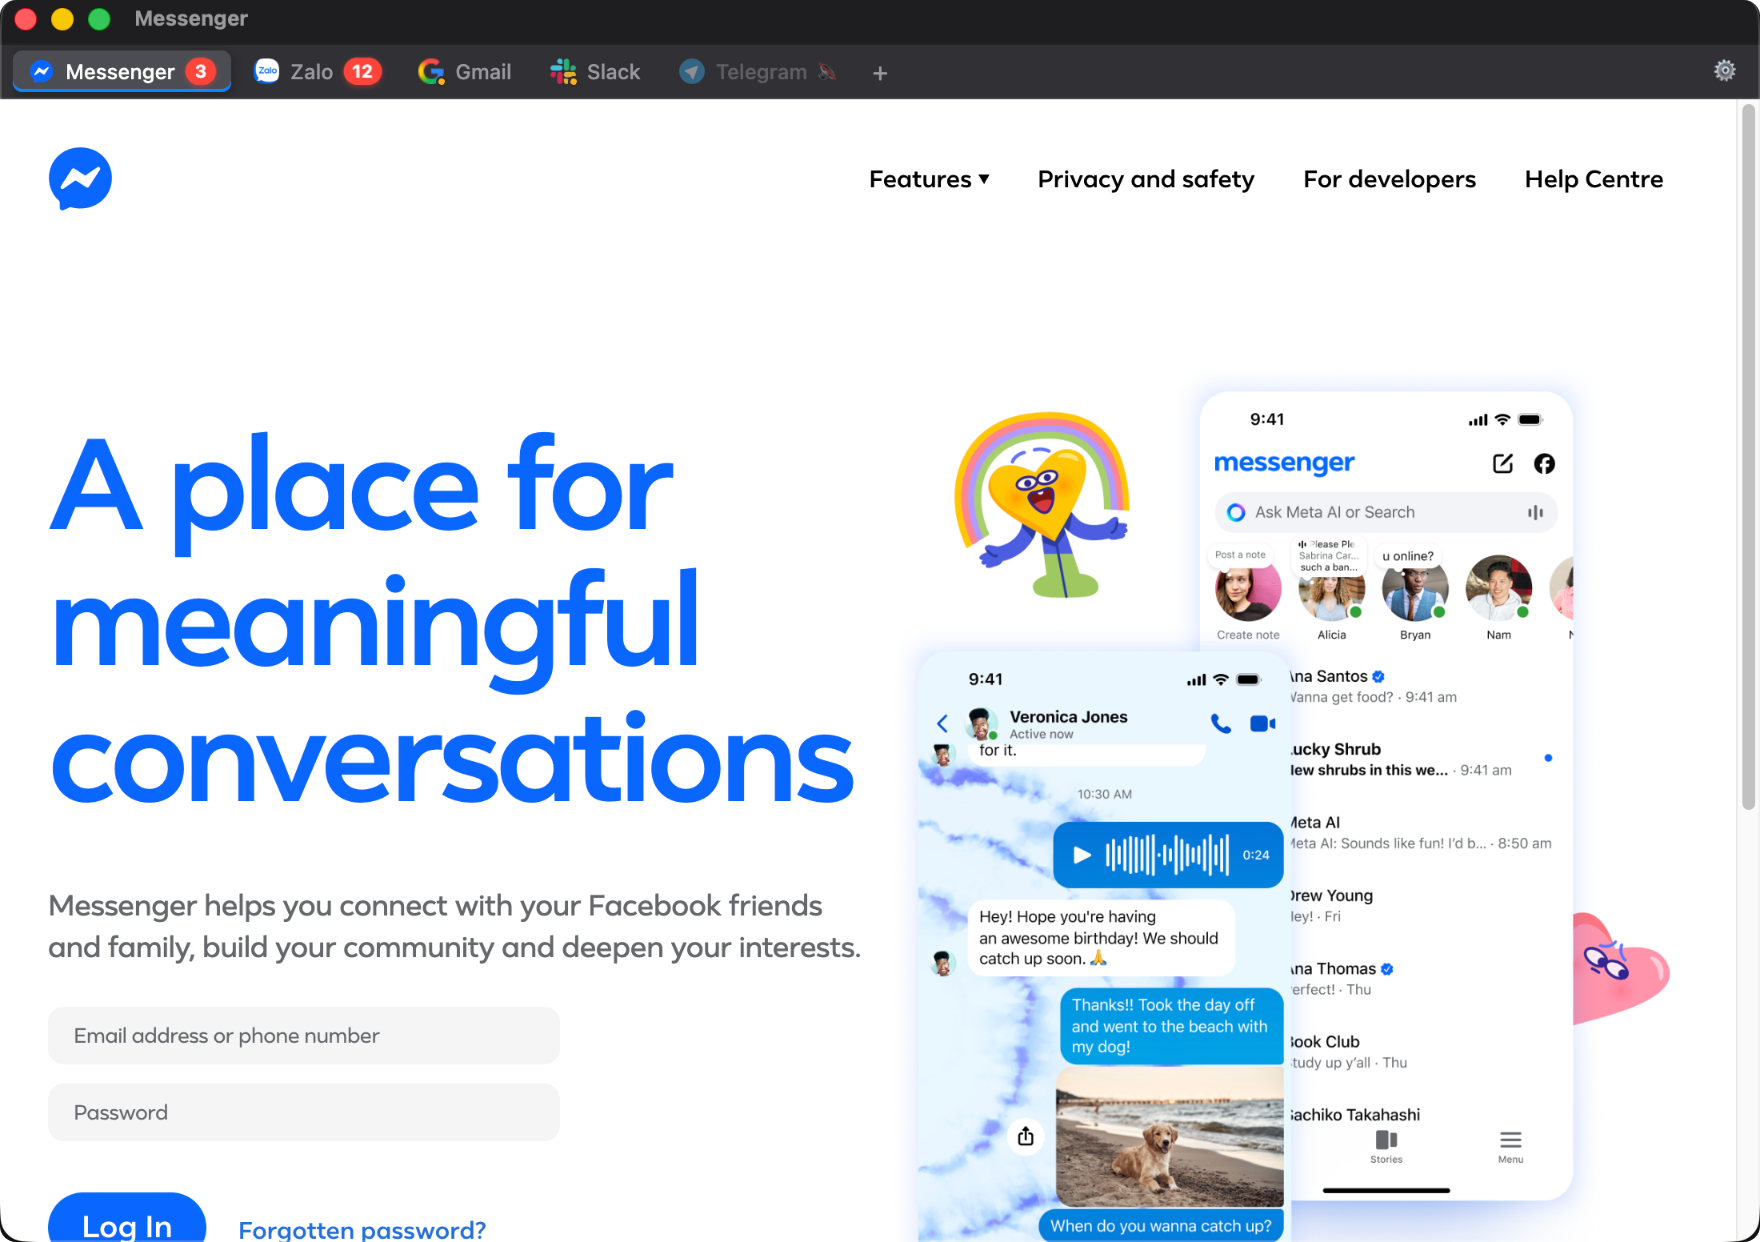Click the dog on beach photo
This screenshot has height=1242, width=1760.
(1170, 1136)
